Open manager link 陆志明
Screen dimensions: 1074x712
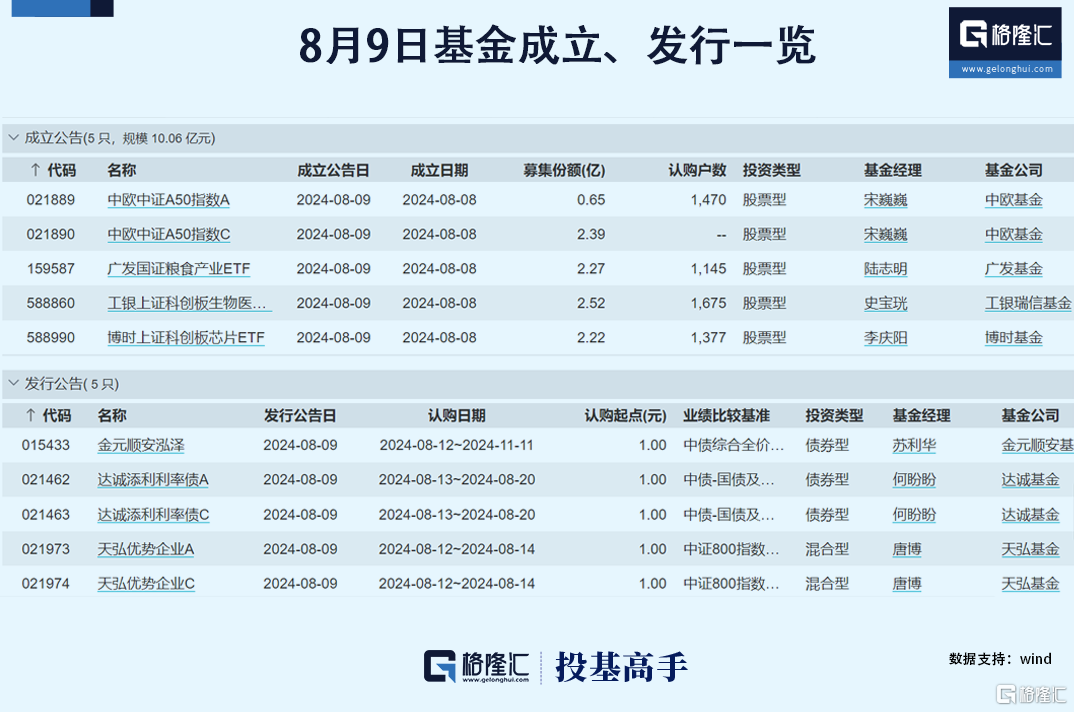886,269
